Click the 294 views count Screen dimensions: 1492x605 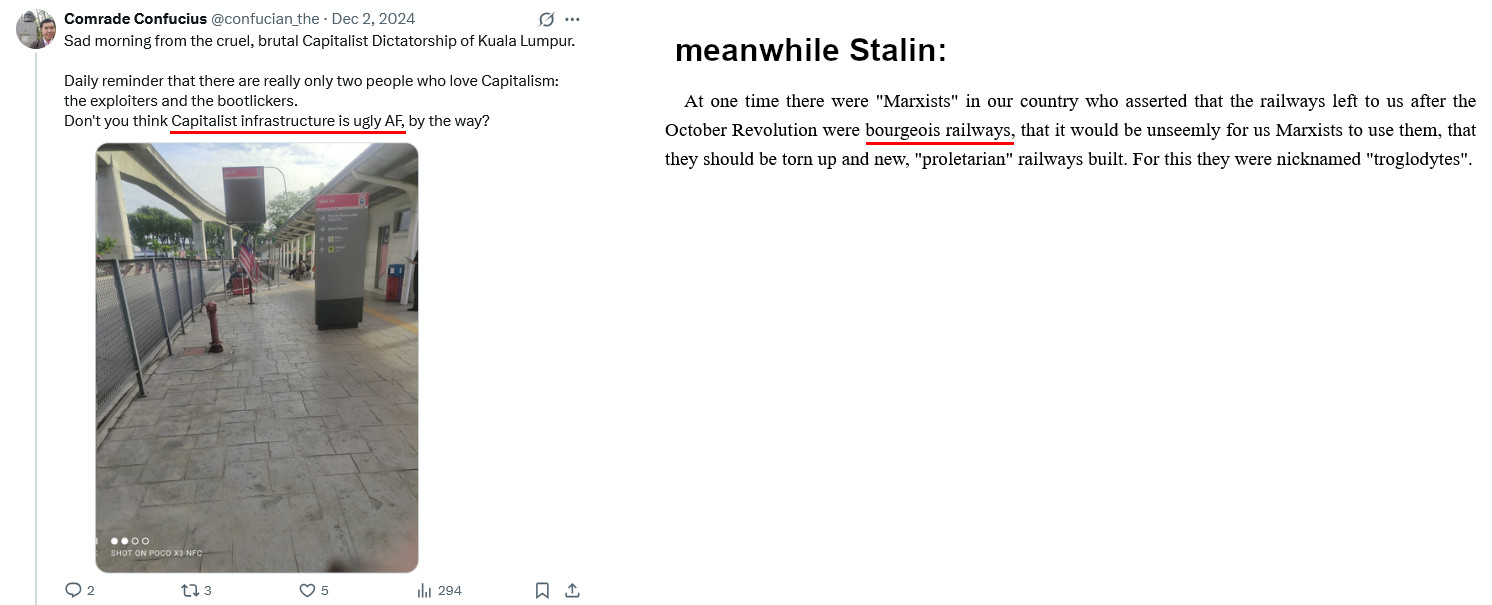click(450, 590)
